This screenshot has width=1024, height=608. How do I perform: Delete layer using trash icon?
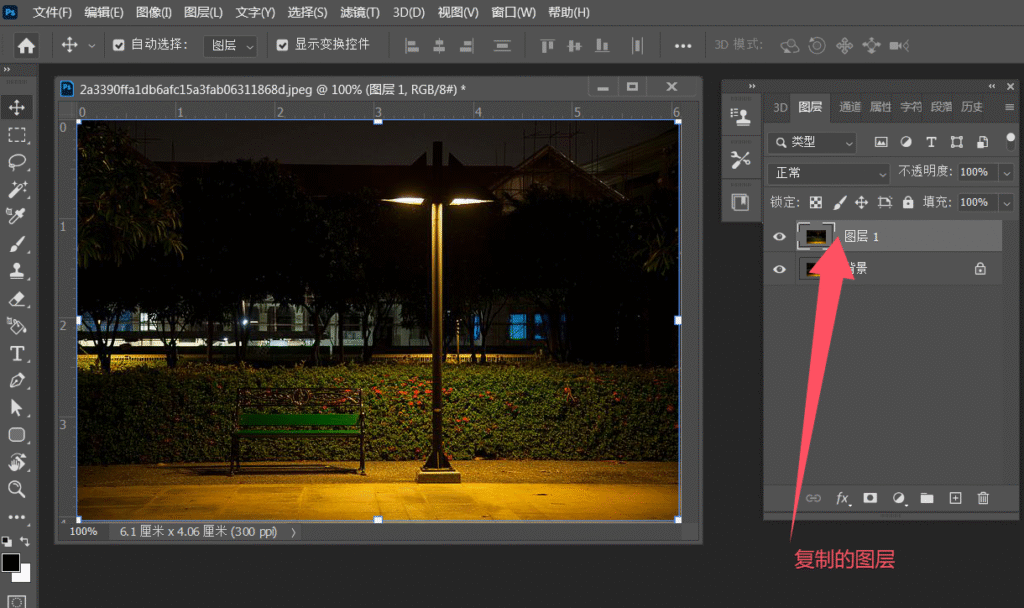(984, 498)
